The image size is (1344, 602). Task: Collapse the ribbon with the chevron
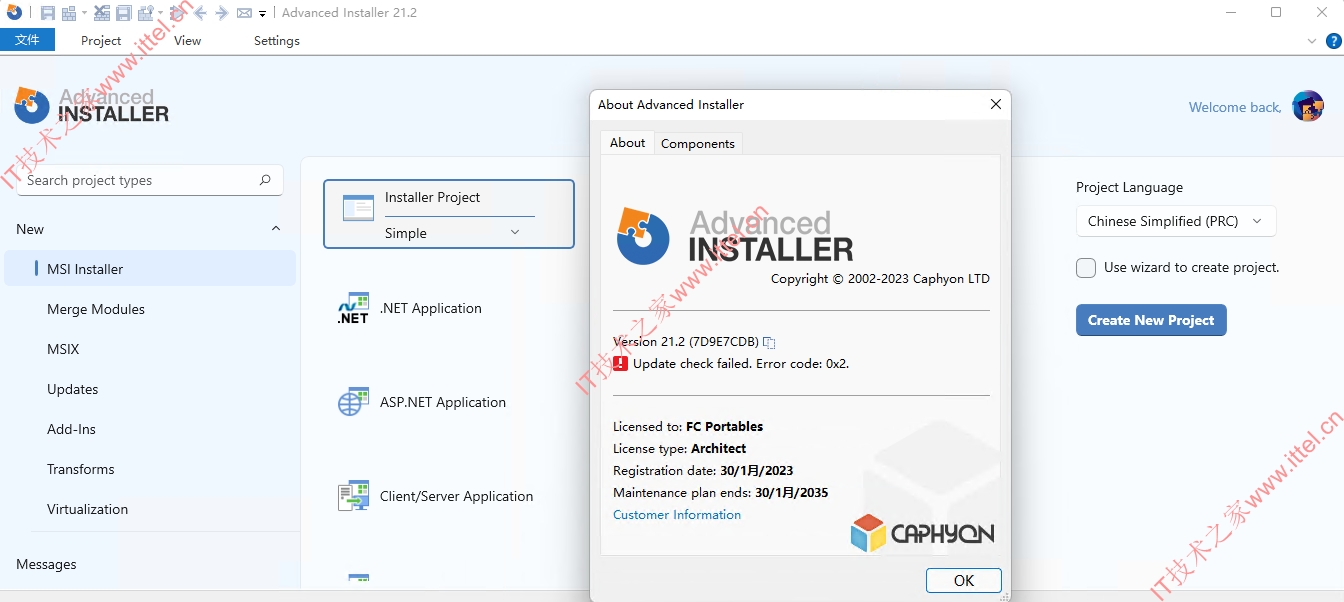[1312, 41]
